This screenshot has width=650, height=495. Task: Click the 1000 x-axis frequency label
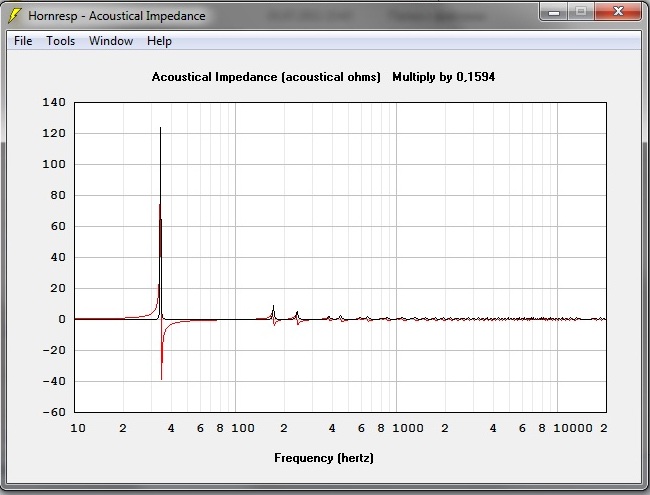(408, 428)
